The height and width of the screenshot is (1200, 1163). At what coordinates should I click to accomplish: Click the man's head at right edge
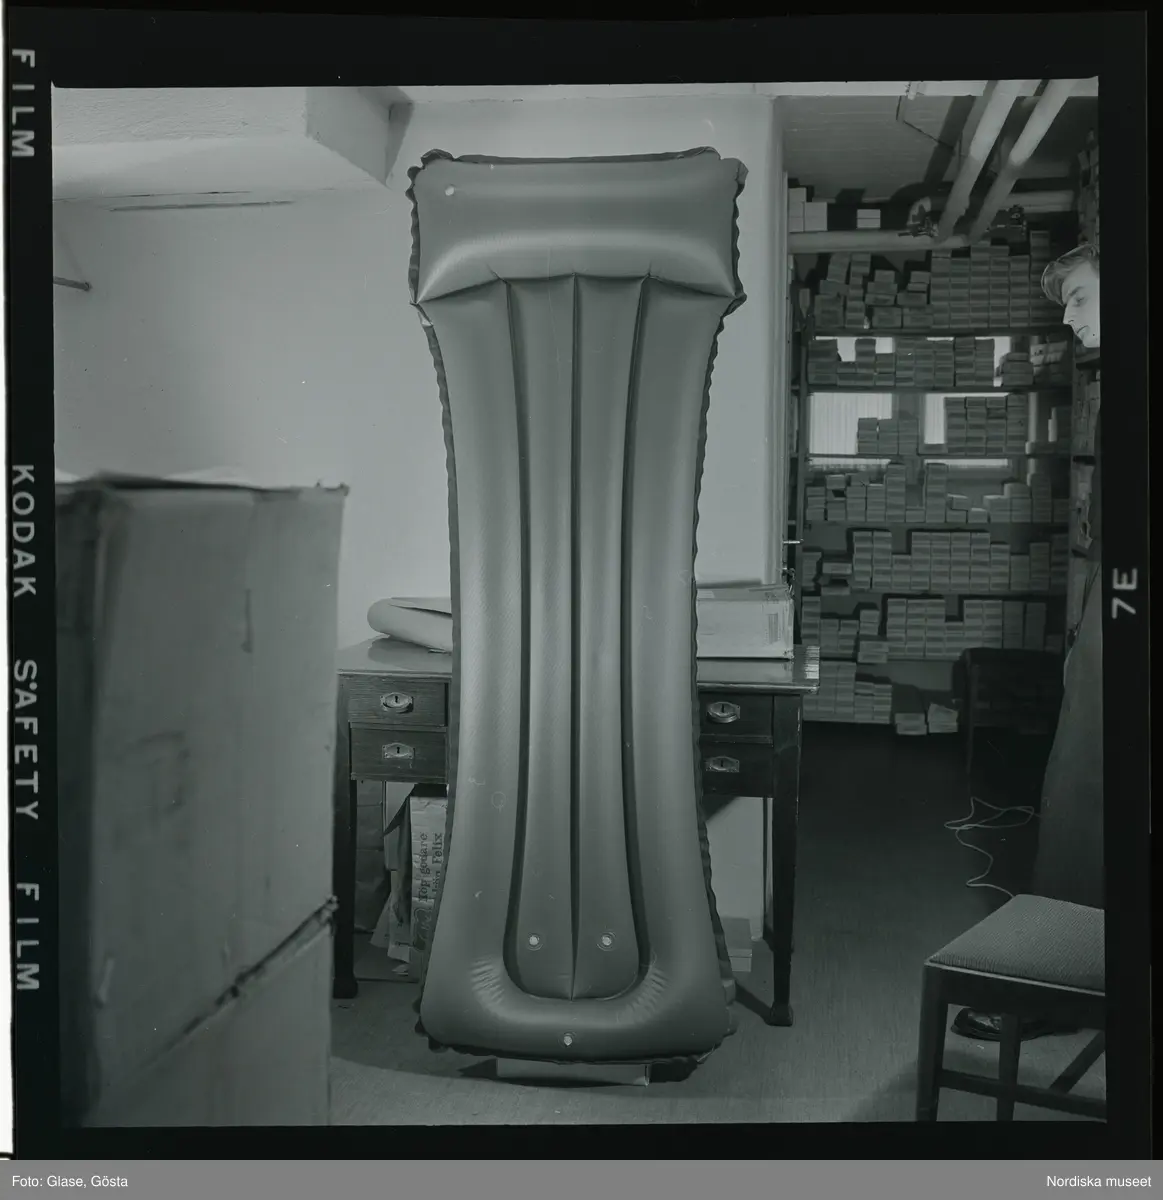click(1072, 290)
